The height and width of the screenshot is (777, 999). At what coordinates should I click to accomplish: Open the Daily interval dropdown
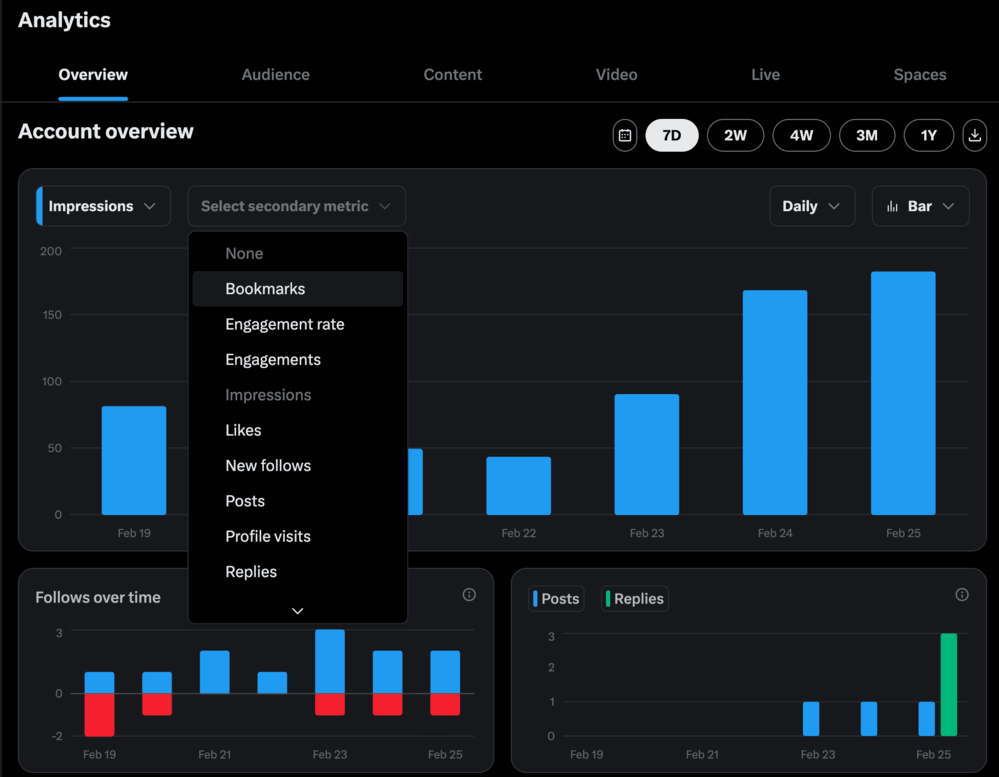pyautogui.click(x=811, y=206)
